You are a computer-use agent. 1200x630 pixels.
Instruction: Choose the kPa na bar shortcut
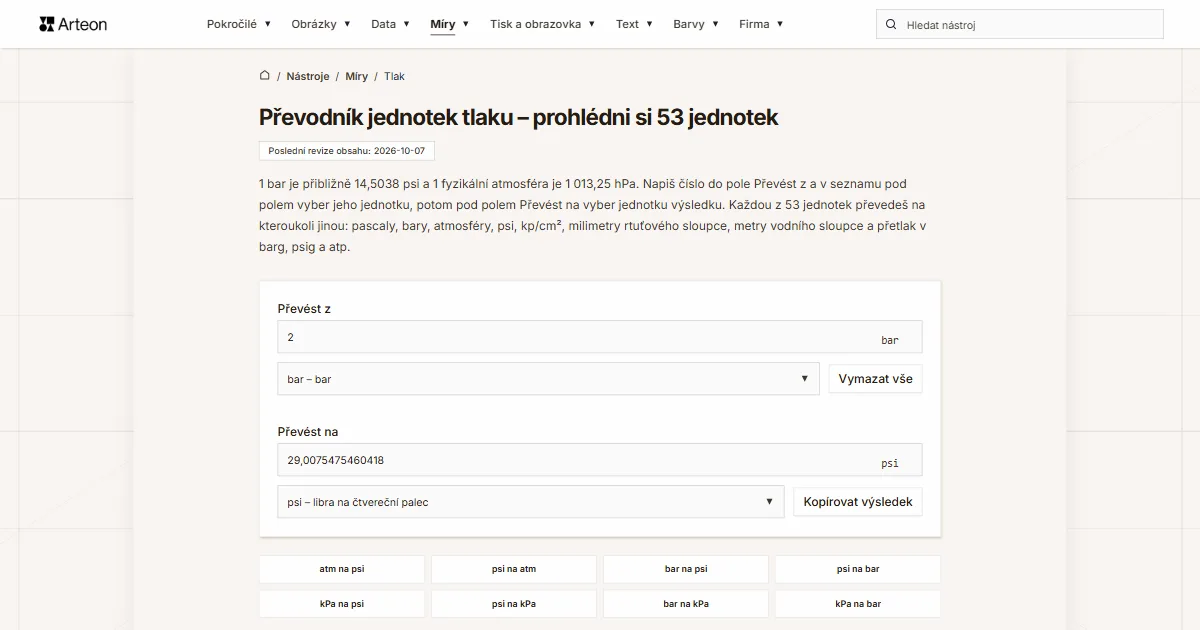(858, 604)
